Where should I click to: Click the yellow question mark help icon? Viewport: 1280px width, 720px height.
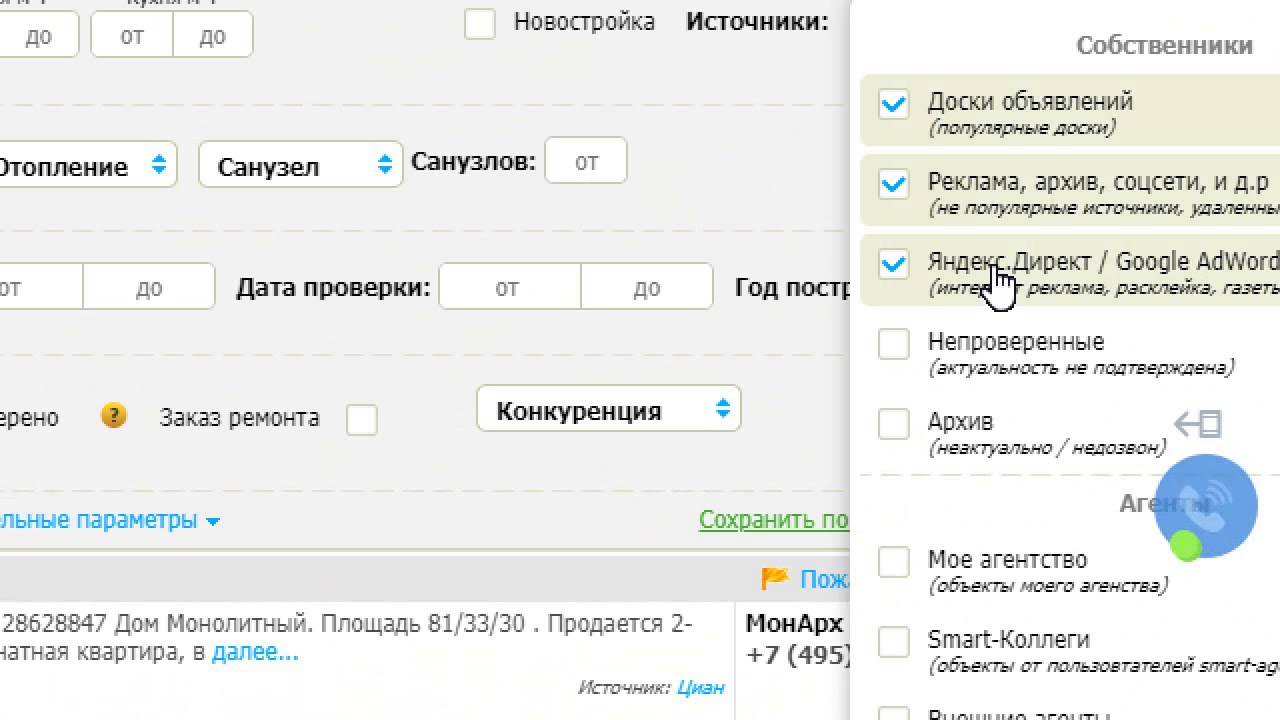[114, 415]
